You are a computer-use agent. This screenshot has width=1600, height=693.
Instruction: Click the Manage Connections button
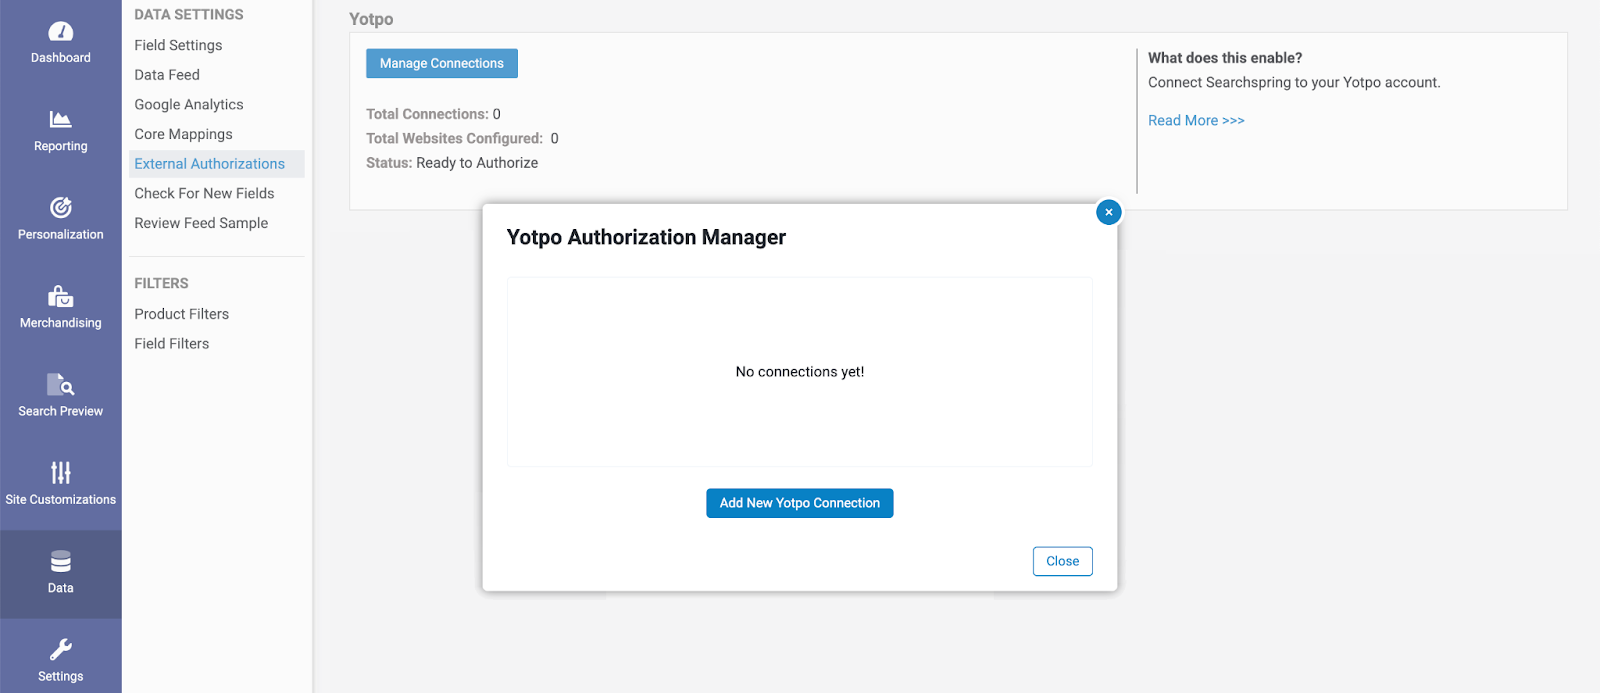442,63
